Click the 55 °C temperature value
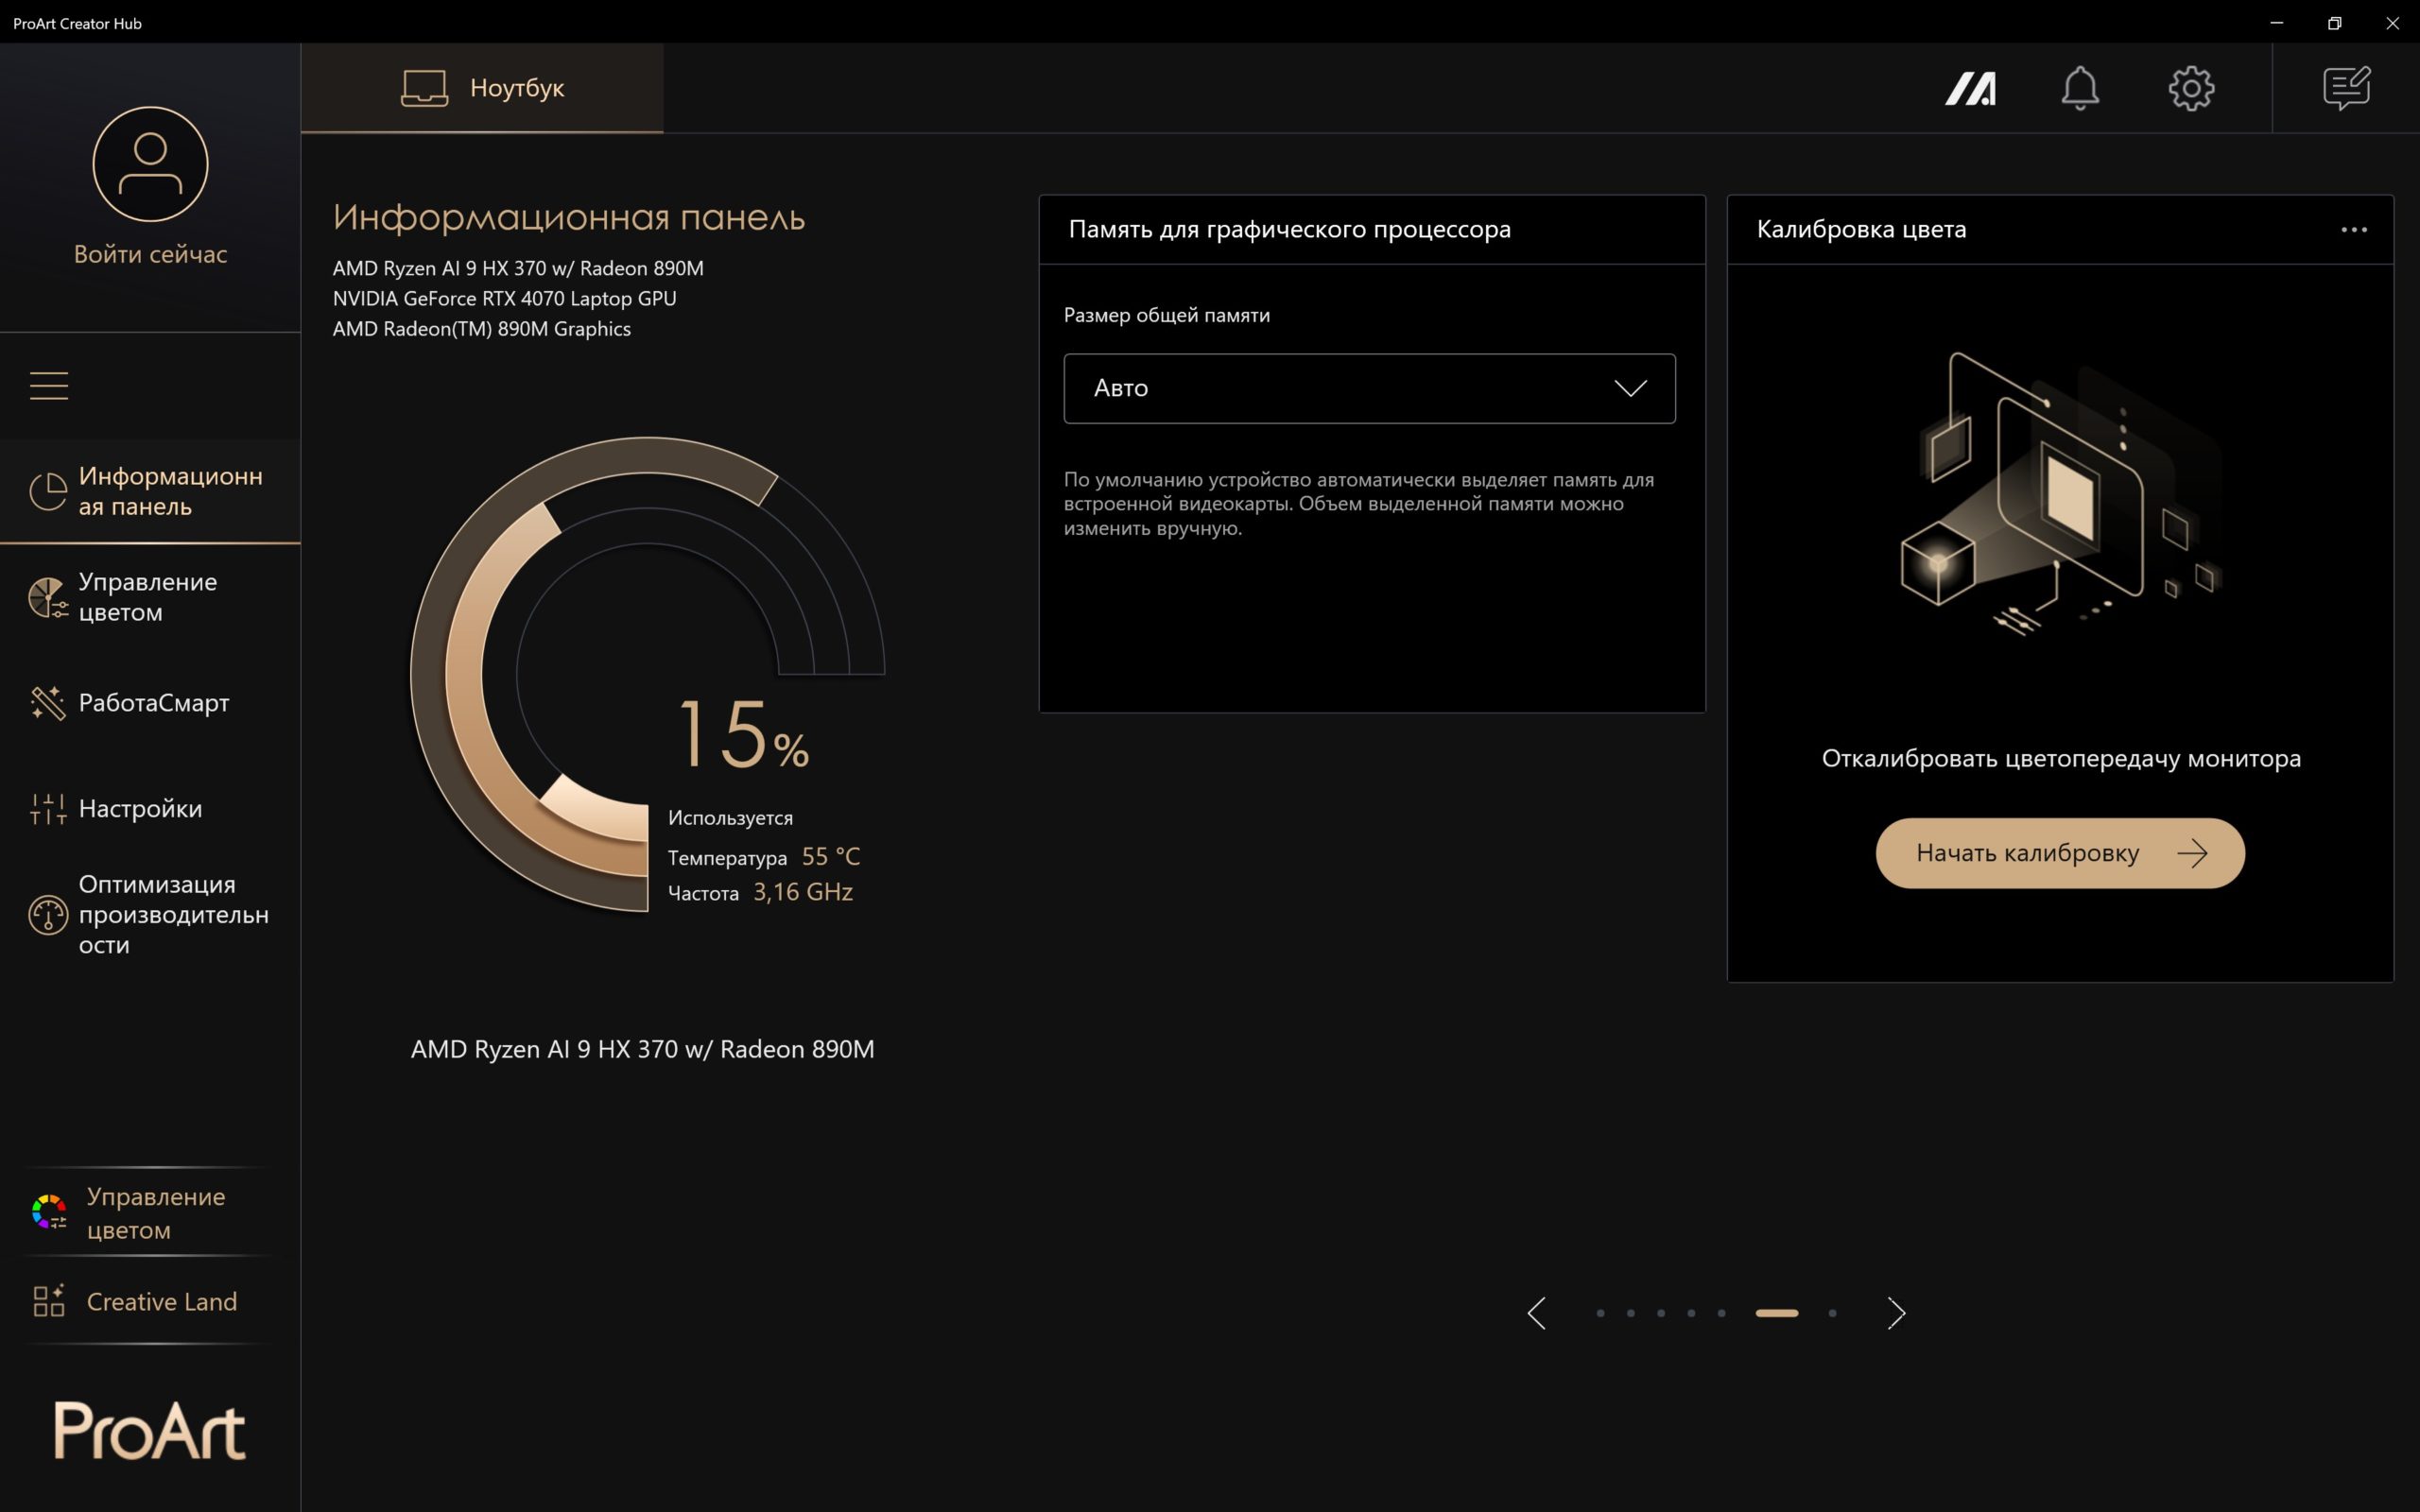2420x1512 pixels. tap(831, 857)
